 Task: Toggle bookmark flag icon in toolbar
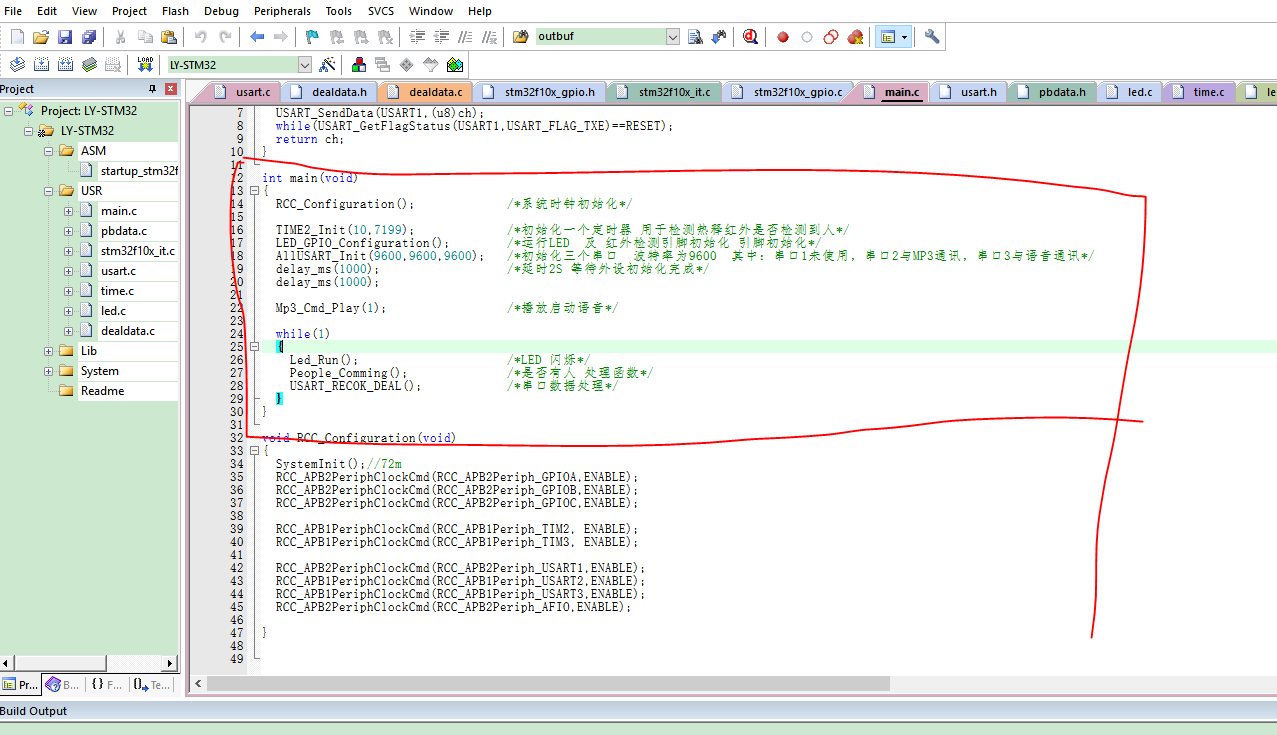click(312, 37)
